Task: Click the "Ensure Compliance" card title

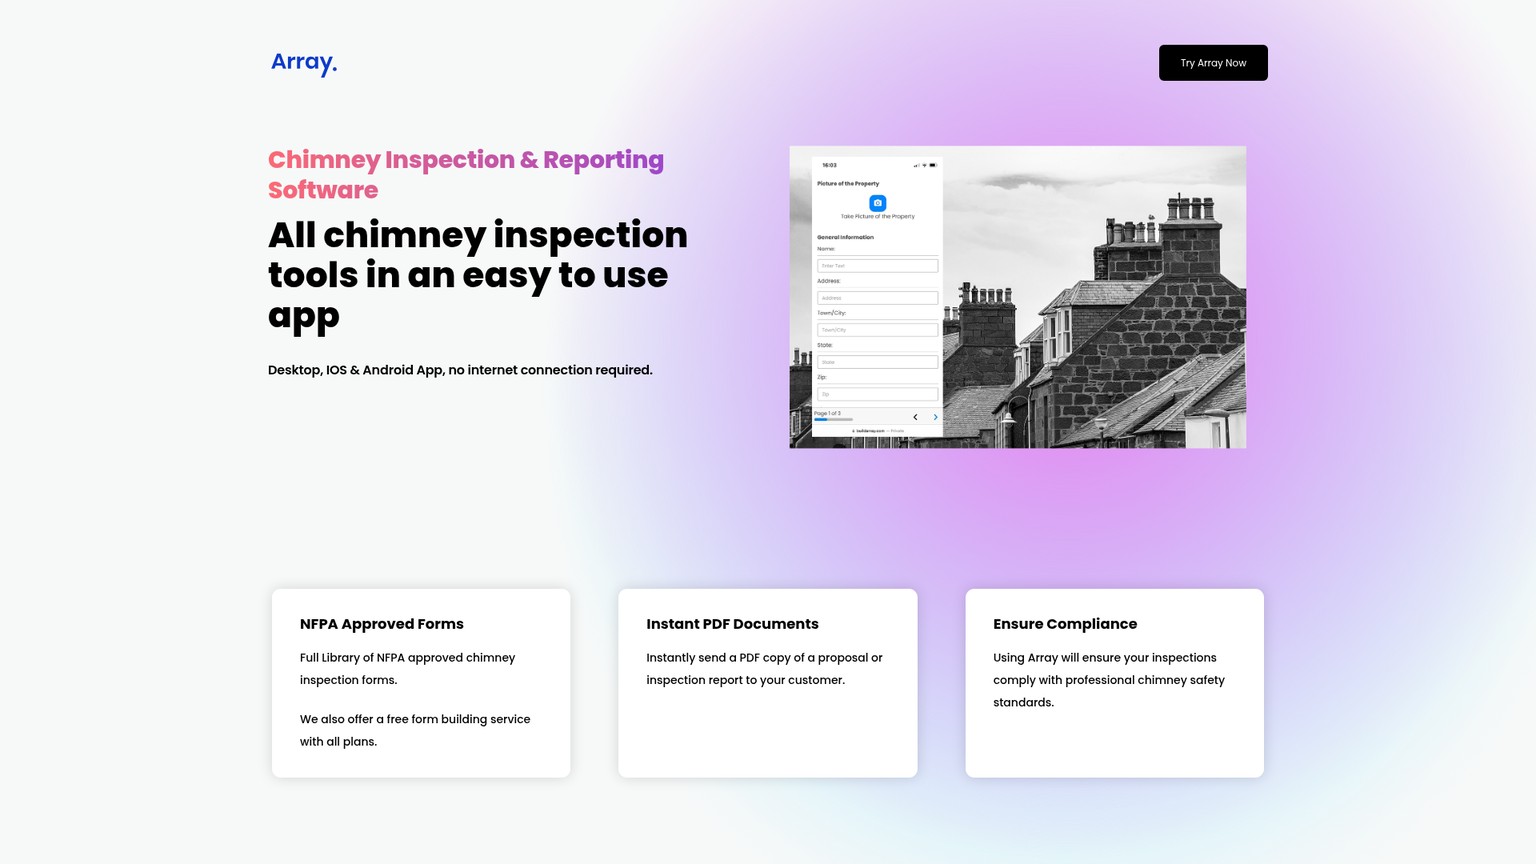Action: (1065, 624)
